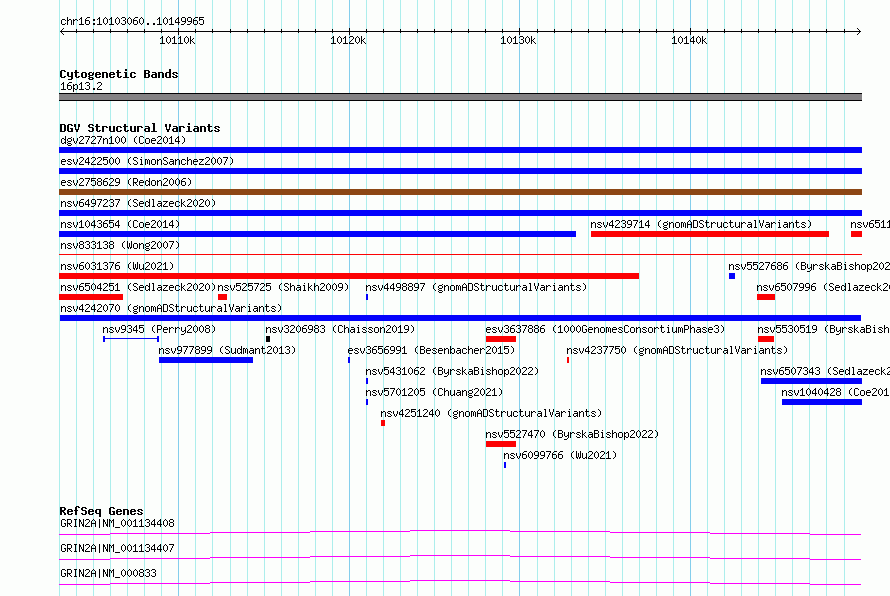Click the 10140k ruler tick label
The height and width of the screenshot is (596, 890).
[x=689, y=40]
